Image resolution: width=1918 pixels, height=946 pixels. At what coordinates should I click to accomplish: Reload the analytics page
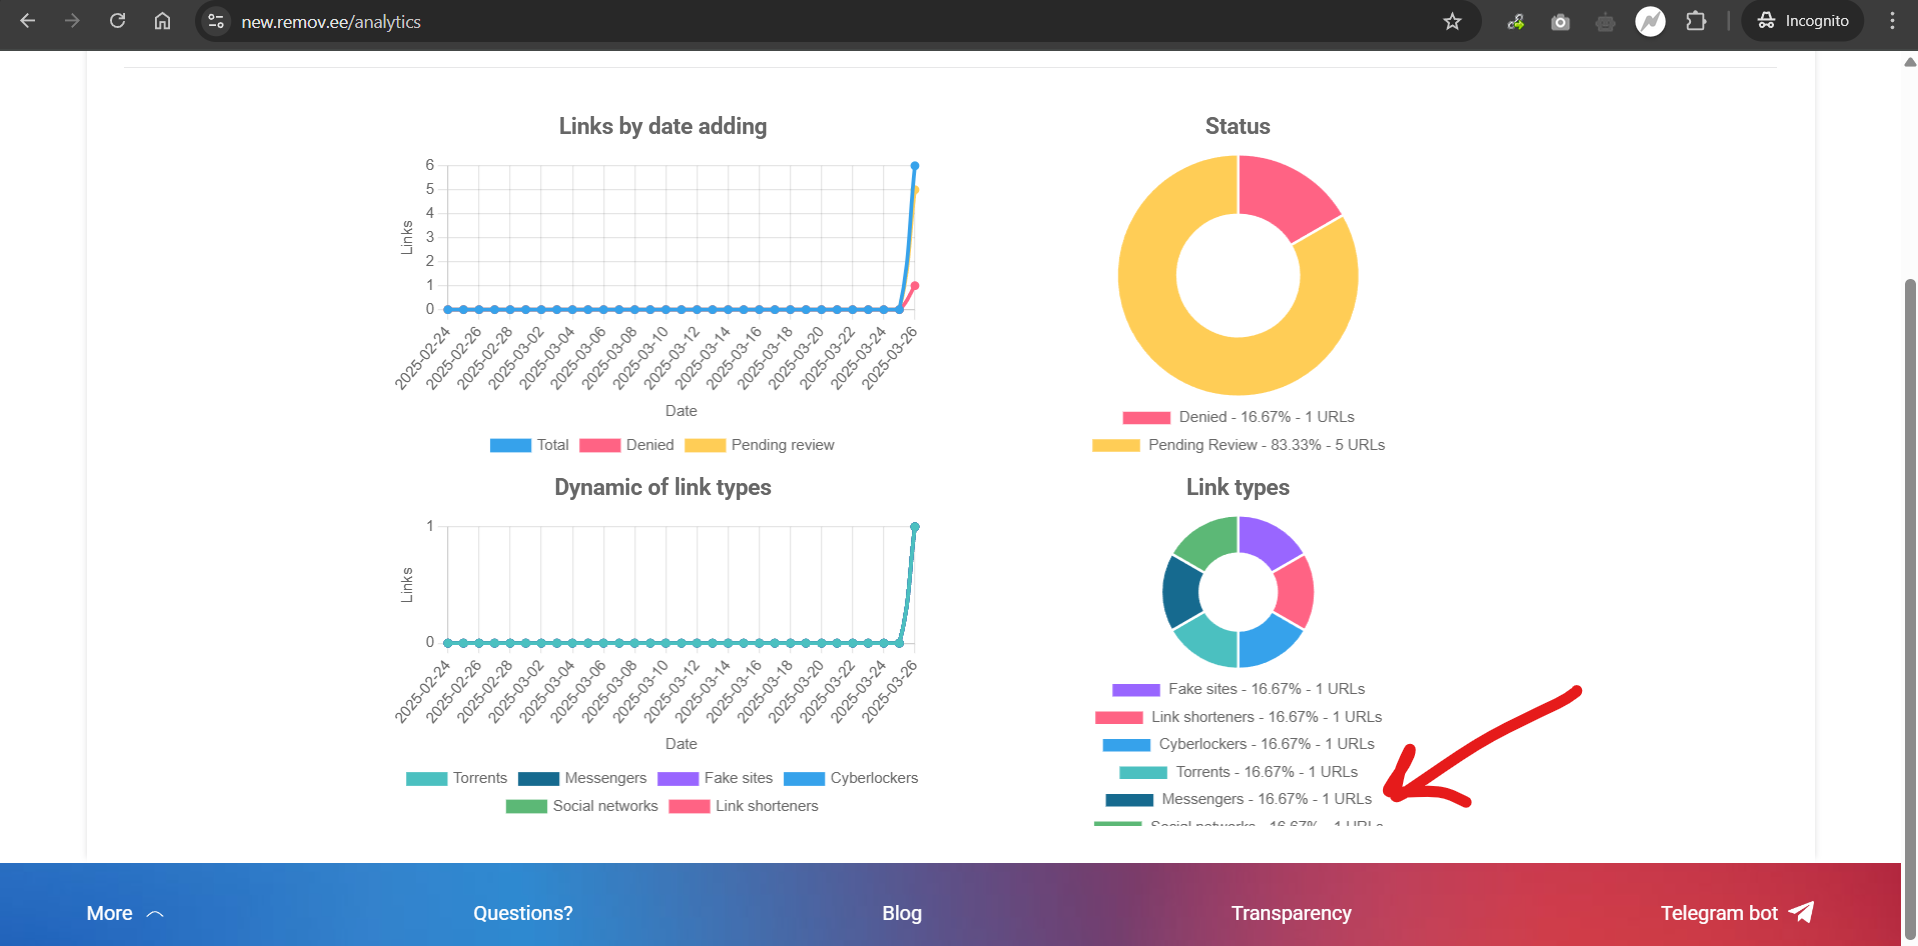tap(117, 21)
